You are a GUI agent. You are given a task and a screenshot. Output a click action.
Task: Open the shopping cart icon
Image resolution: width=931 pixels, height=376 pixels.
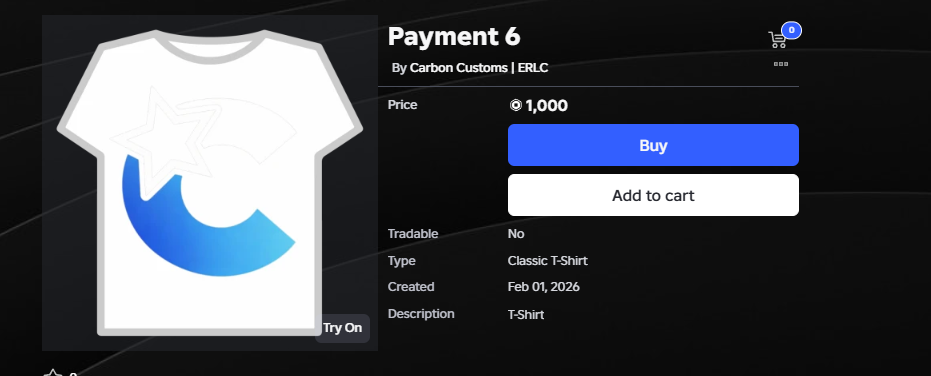777,40
